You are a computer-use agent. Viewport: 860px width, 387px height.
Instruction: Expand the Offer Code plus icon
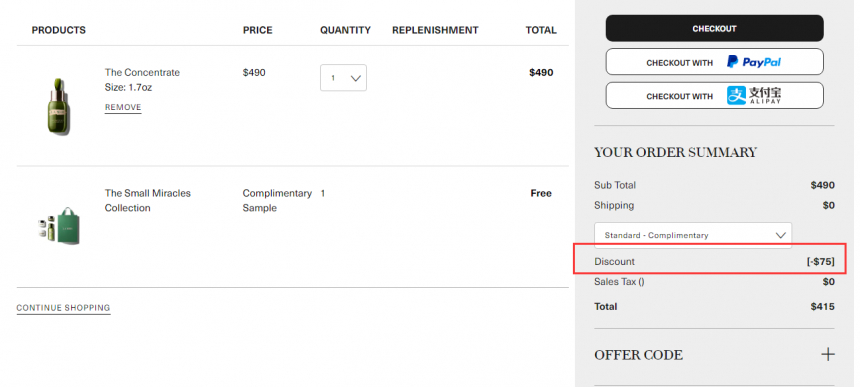click(x=828, y=355)
